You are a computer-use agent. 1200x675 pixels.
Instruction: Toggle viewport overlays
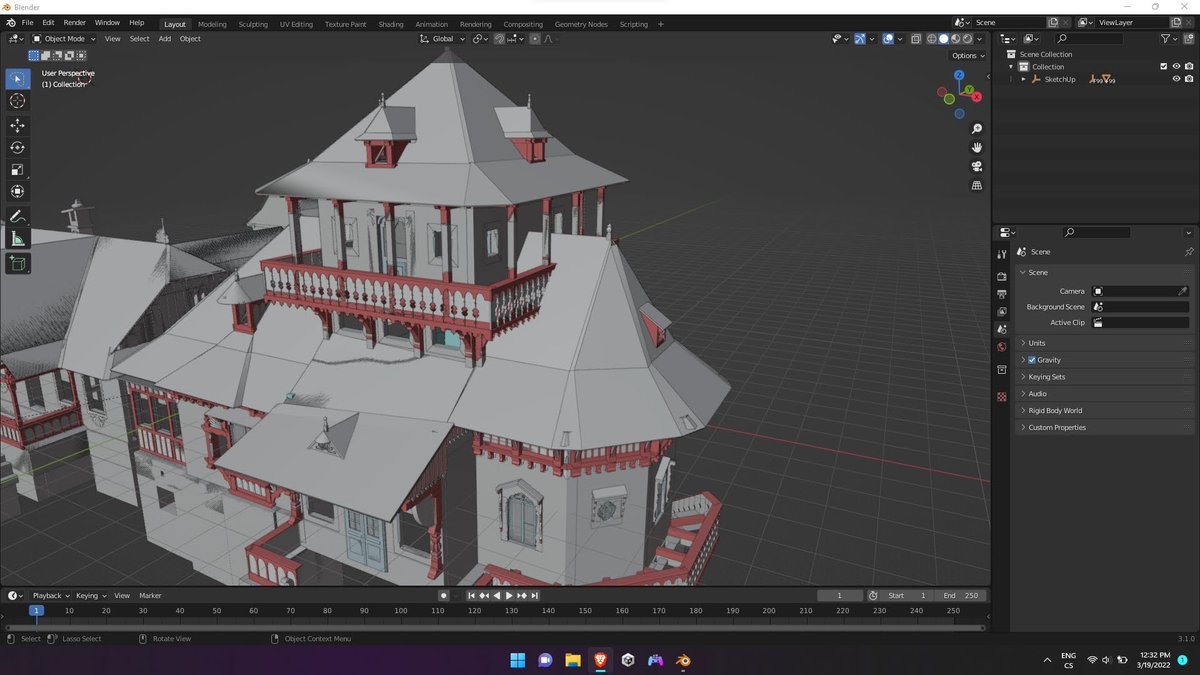click(887, 39)
